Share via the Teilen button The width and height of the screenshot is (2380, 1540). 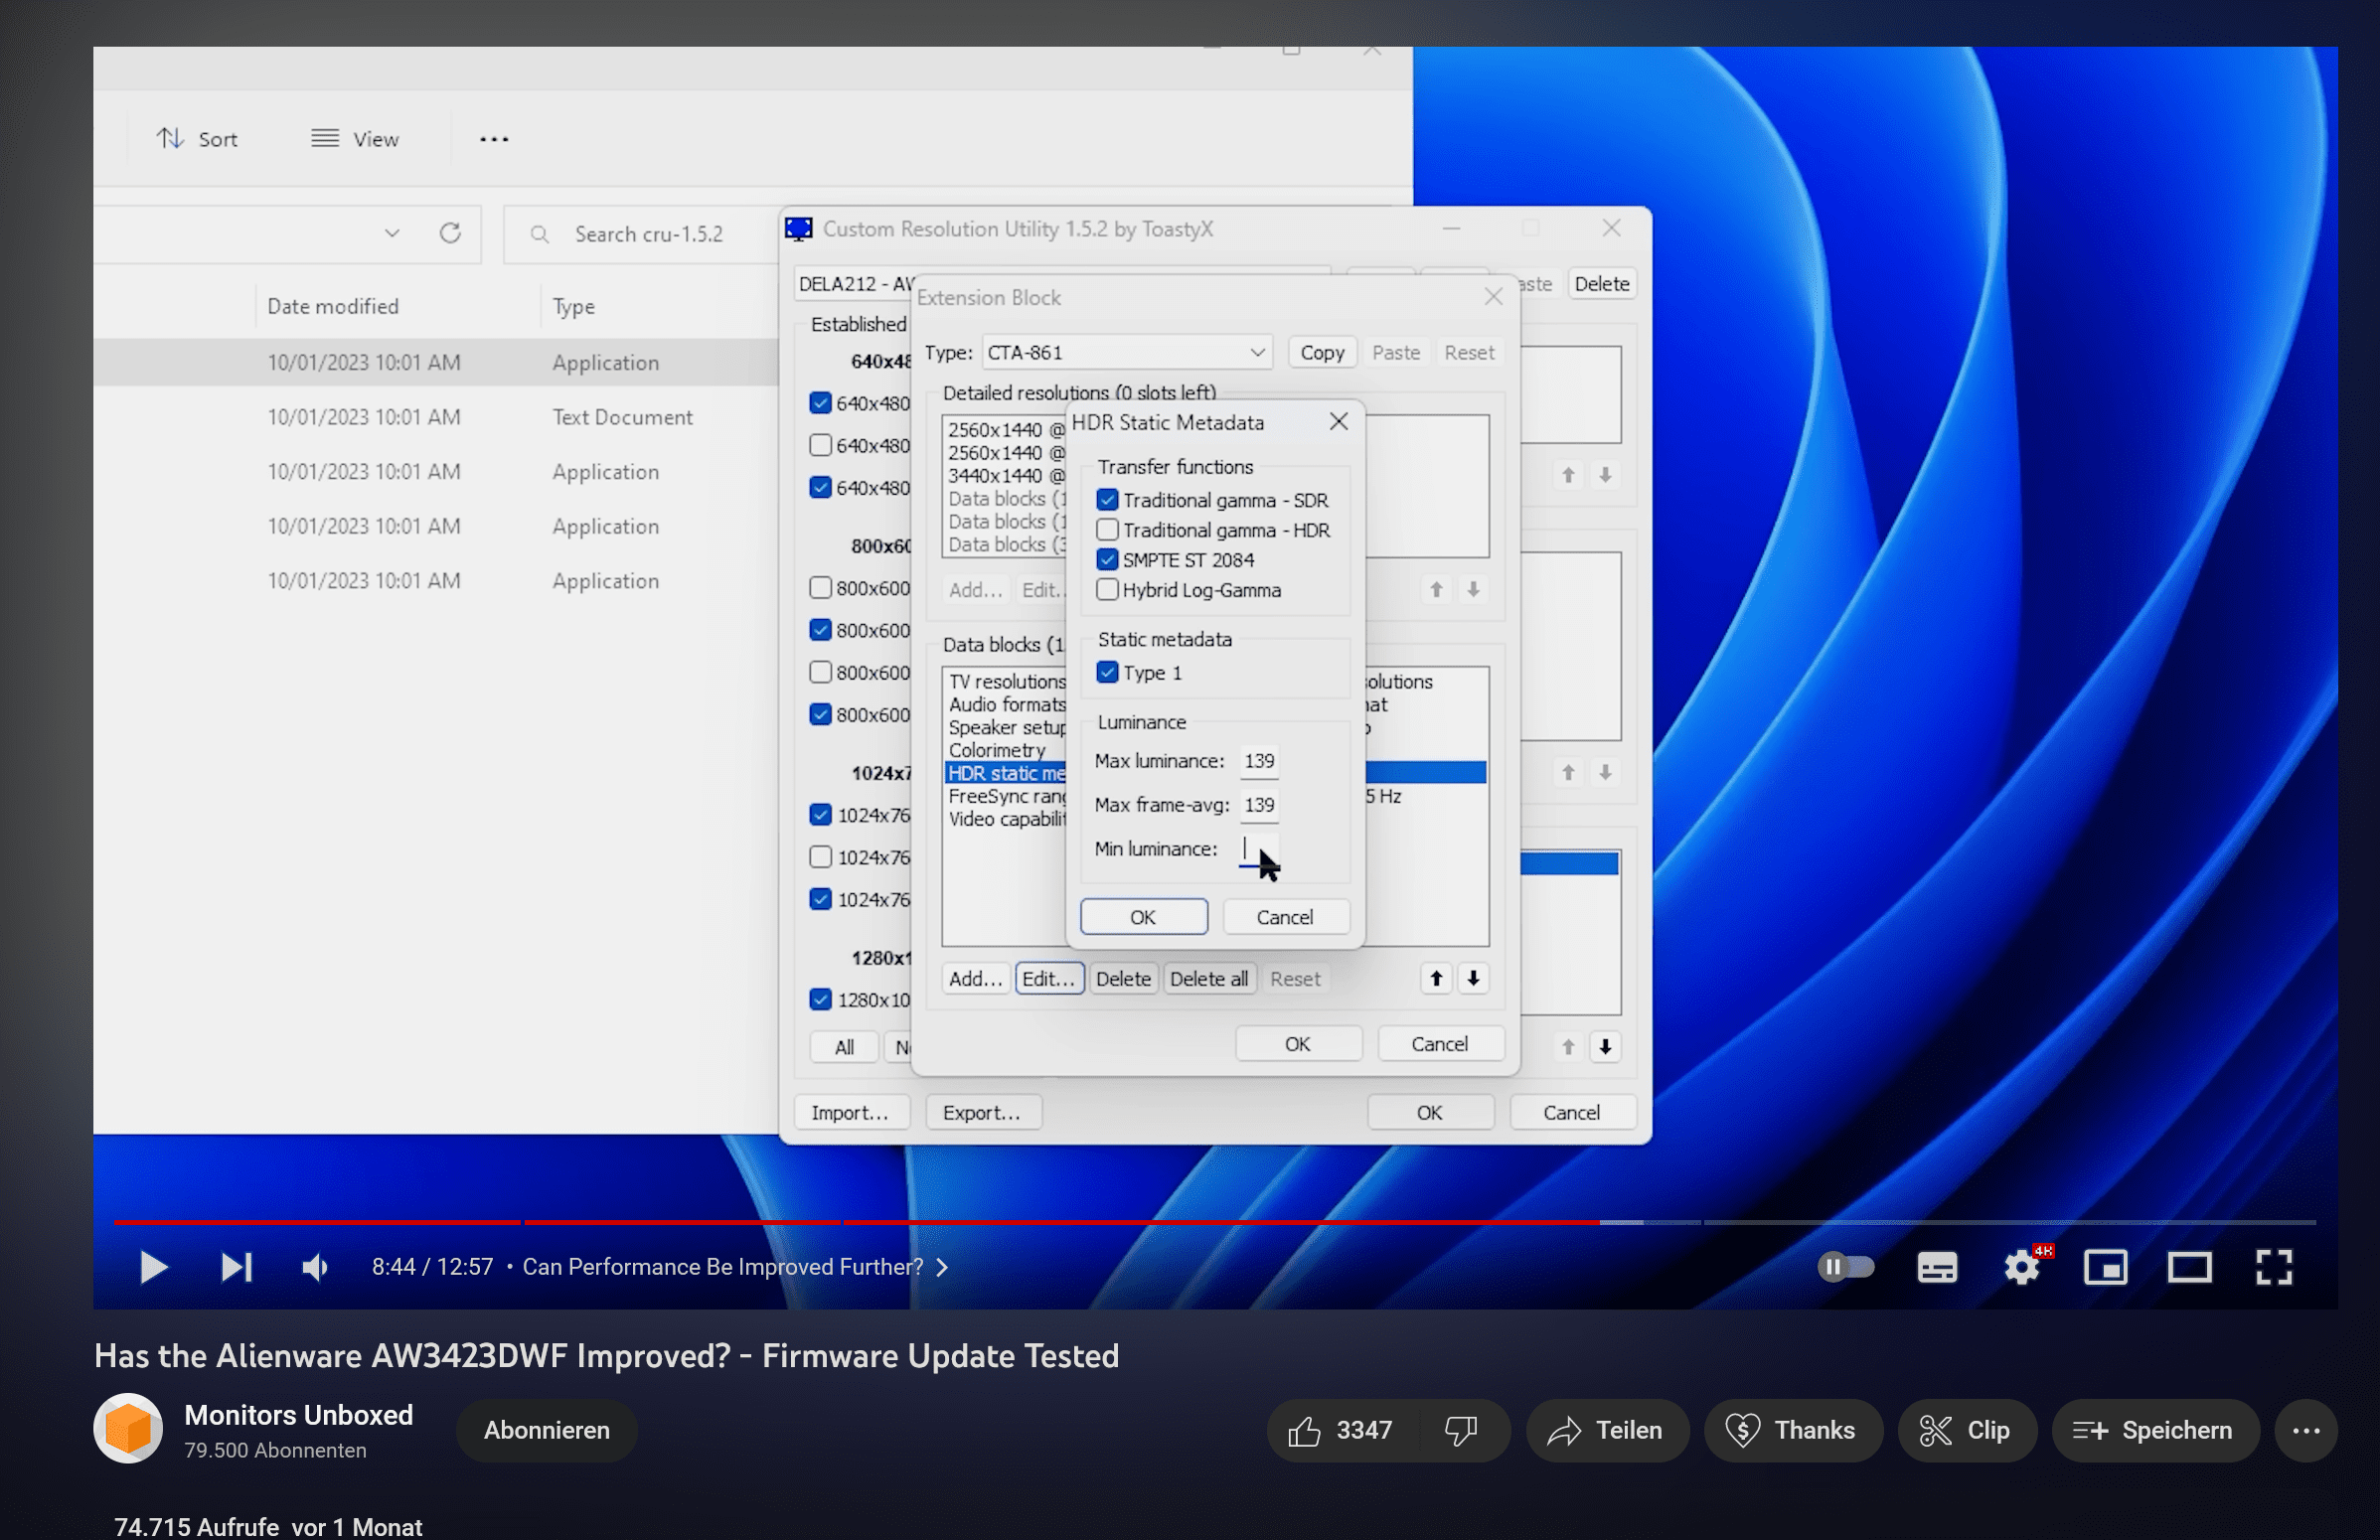[1607, 1431]
